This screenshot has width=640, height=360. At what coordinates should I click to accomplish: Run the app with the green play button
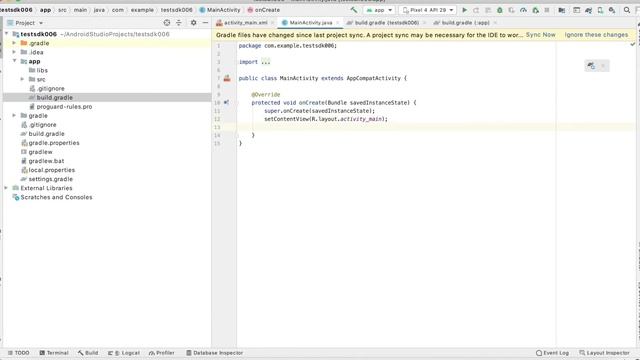tap(464, 10)
